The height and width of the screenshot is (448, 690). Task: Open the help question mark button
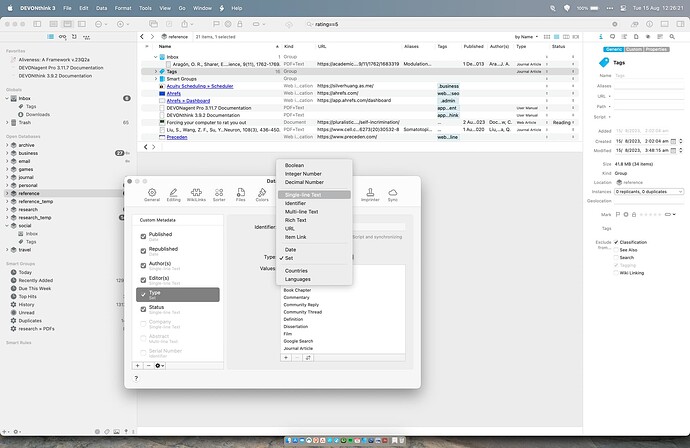tap(136, 378)
